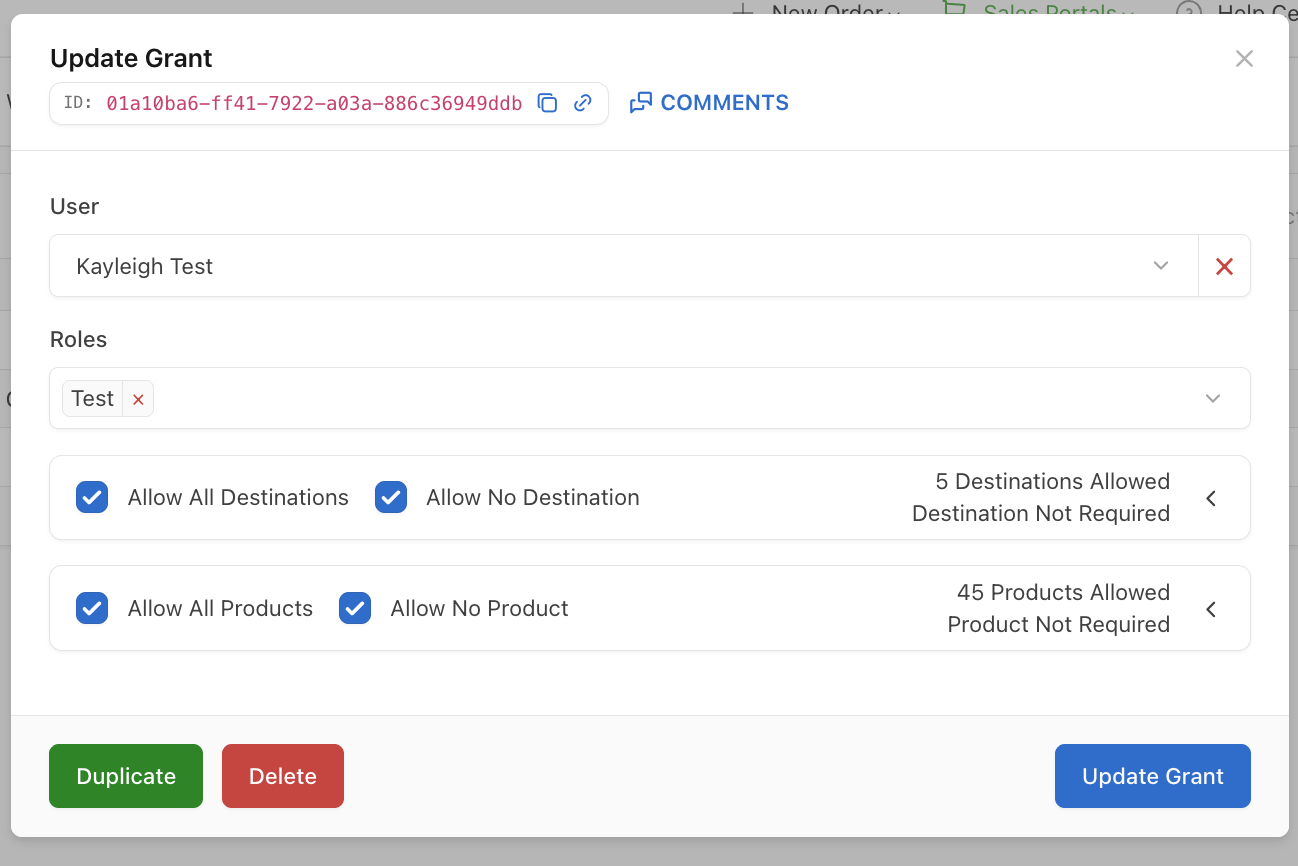Click the Update Grant button
Viewport: 1298px width, 866px height.
1153,776
